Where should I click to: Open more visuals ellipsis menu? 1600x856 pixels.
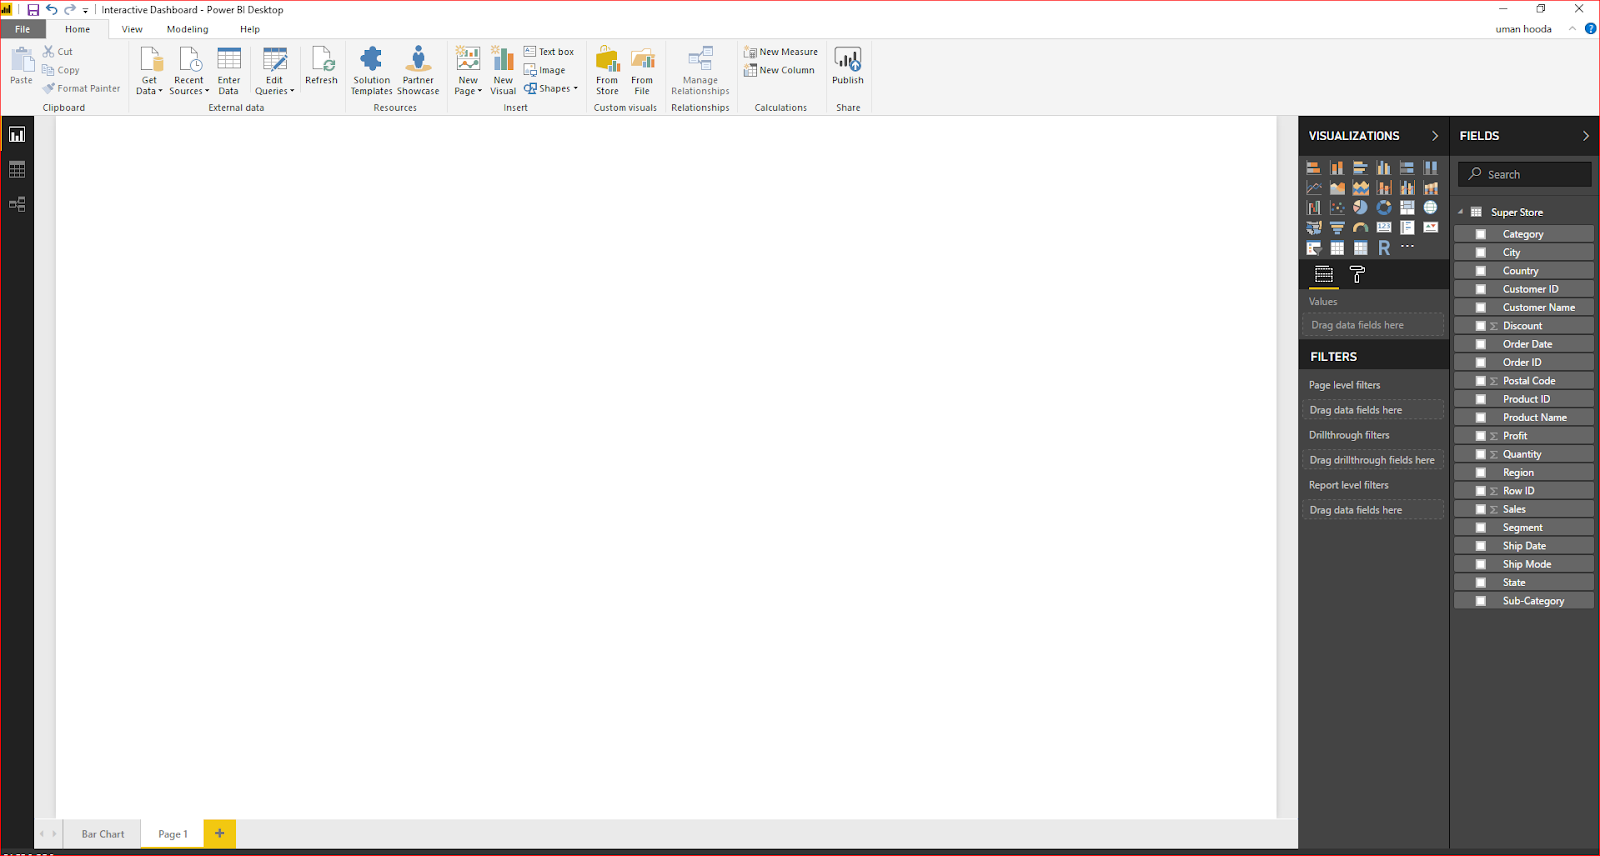point(1407,247)
